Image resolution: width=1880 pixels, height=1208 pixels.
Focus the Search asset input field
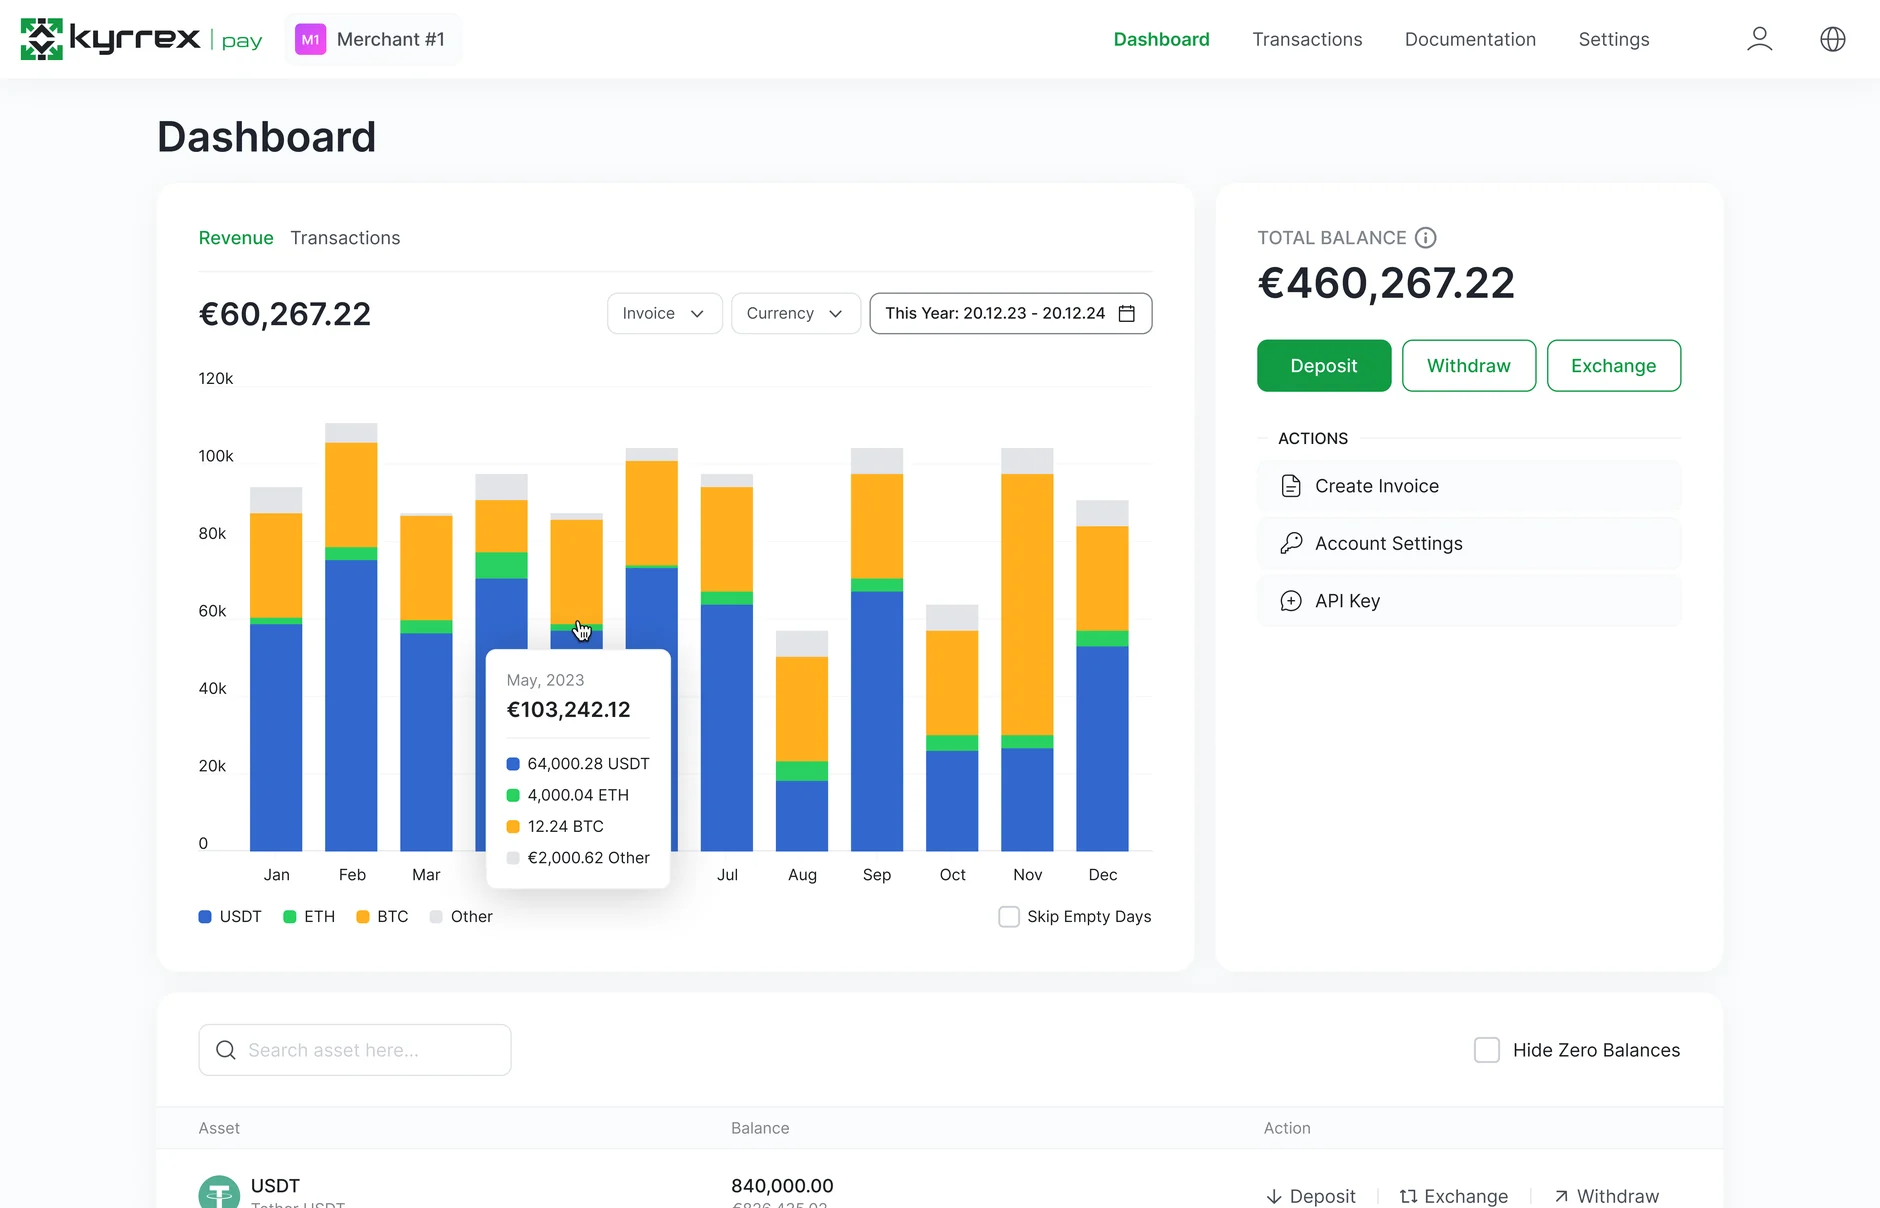click(x=355, y=1050)
